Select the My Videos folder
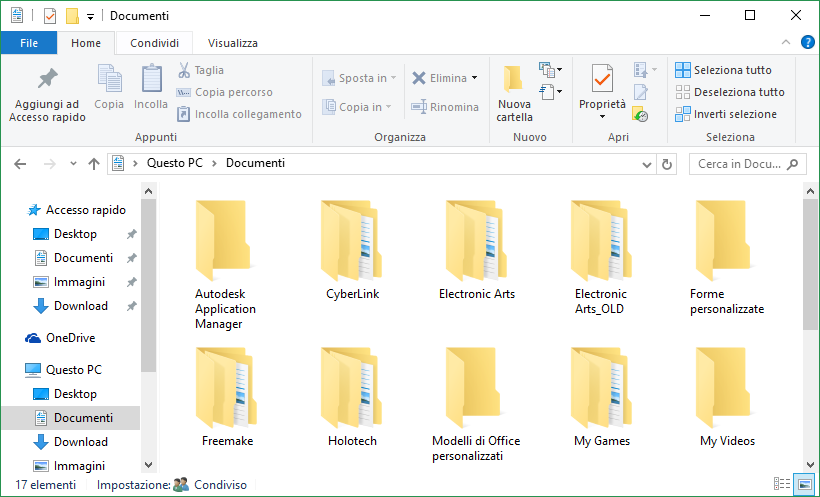 coord(727,397)
